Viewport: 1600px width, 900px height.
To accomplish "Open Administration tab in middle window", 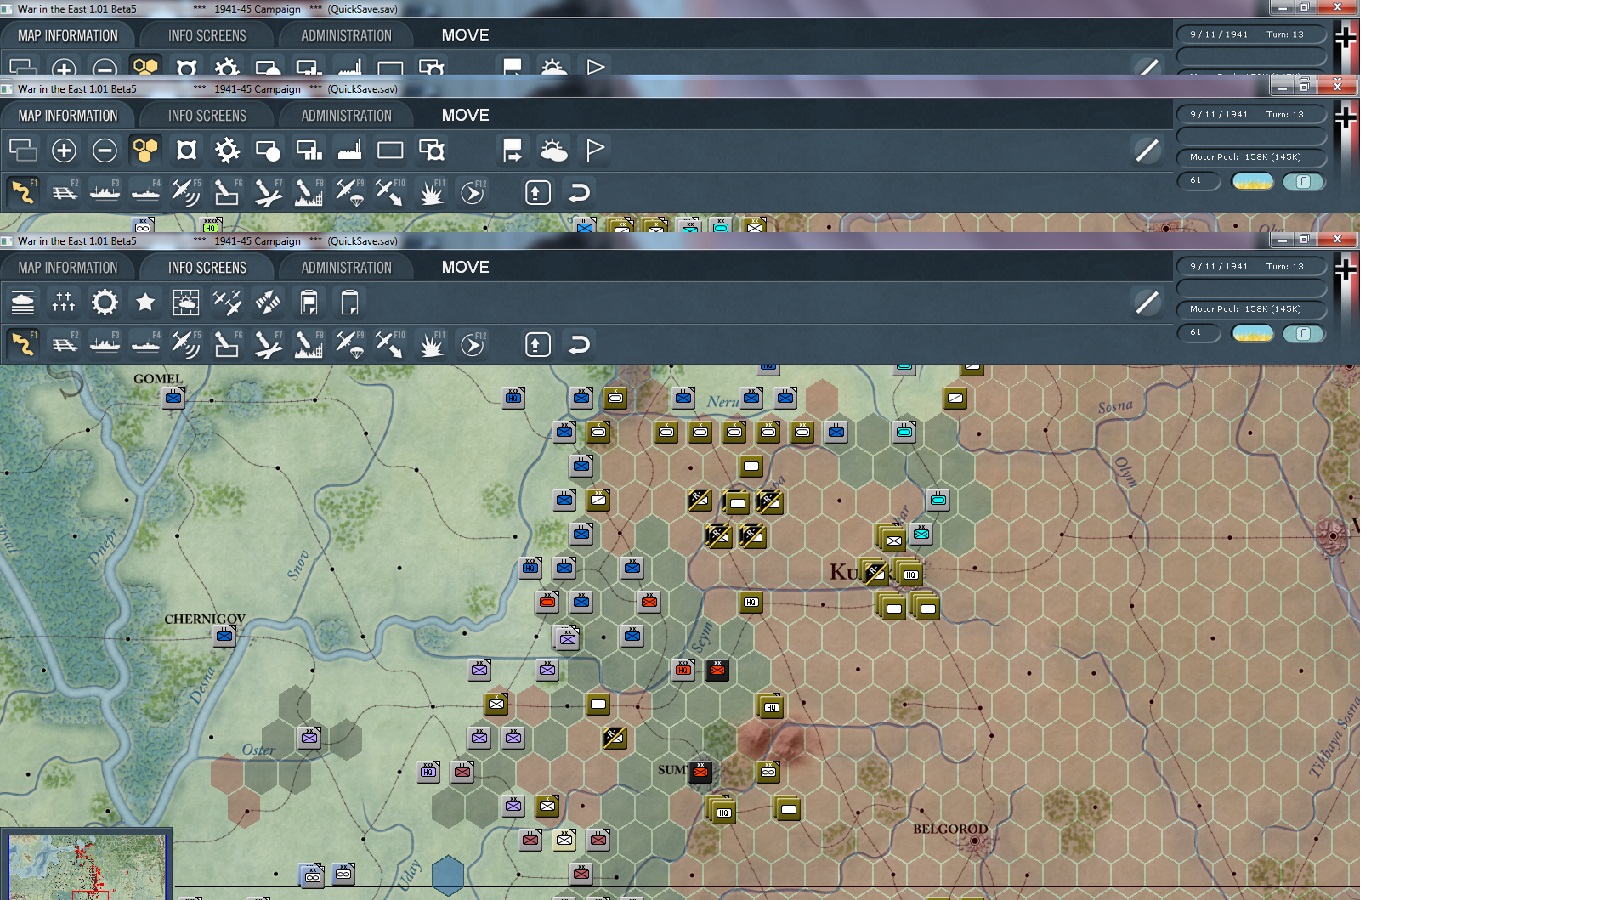I will point(347,116).
